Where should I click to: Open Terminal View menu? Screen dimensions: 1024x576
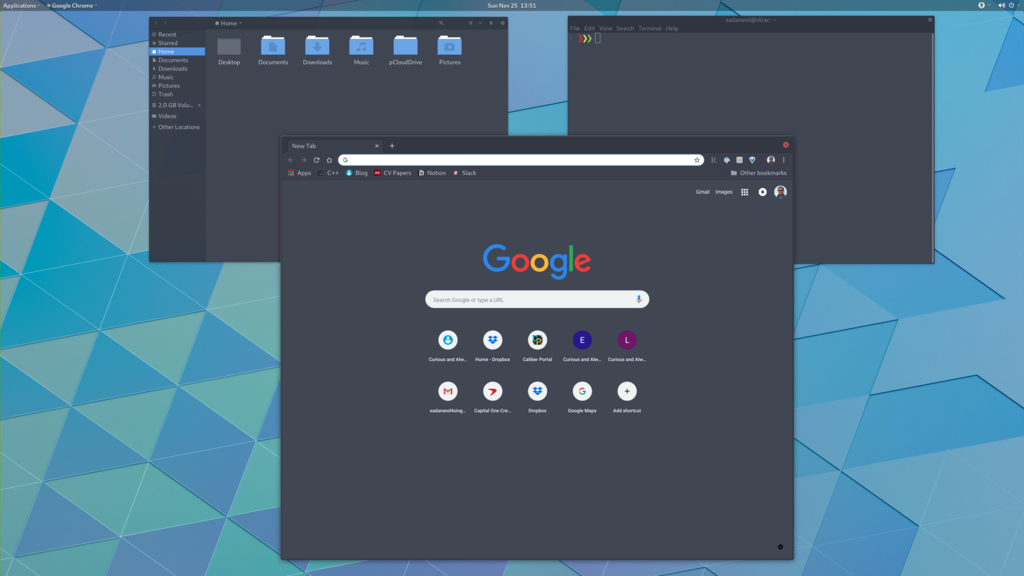(x=606, y=29)
